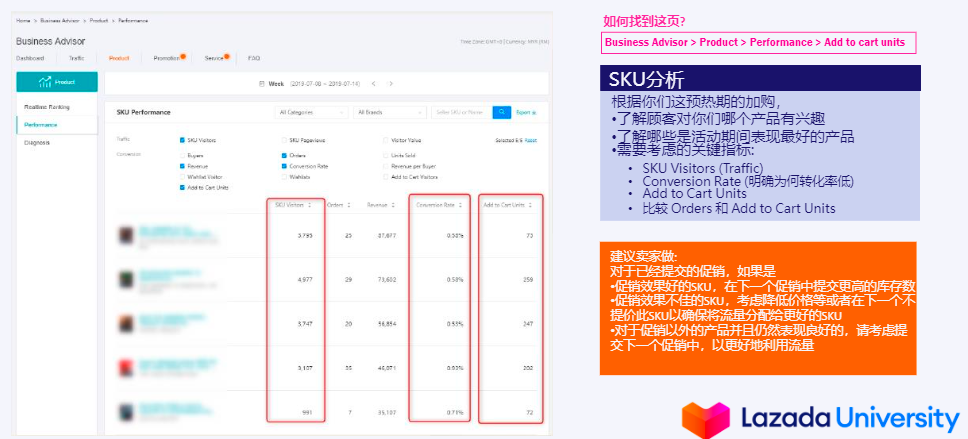
Task: Toggle SKU Visitors checkbox
Action: (182, 140)
